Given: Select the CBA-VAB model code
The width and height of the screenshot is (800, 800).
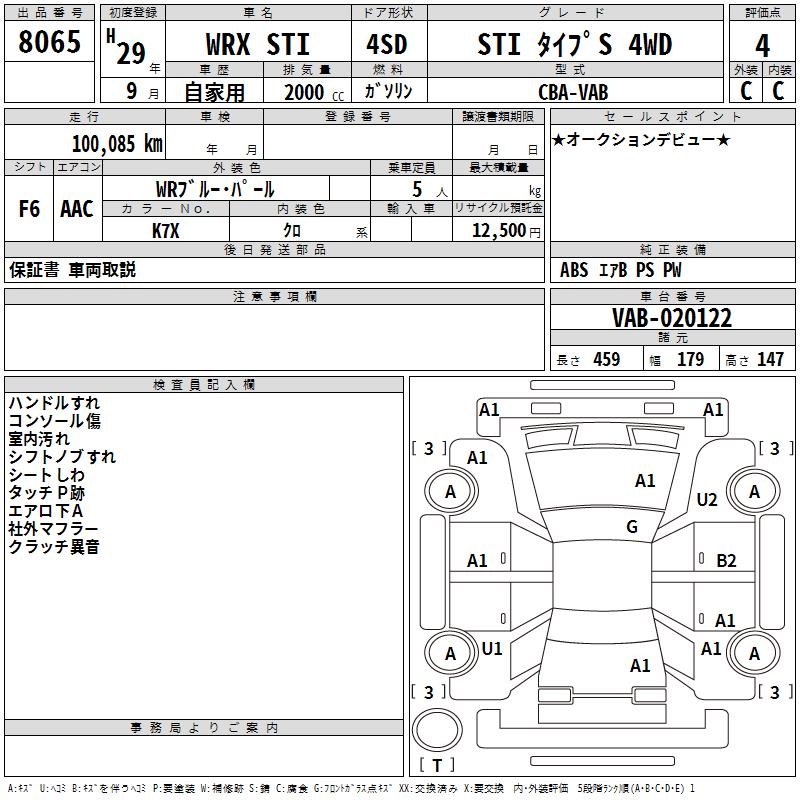Looking at the screenshot, I should [570, 91].
